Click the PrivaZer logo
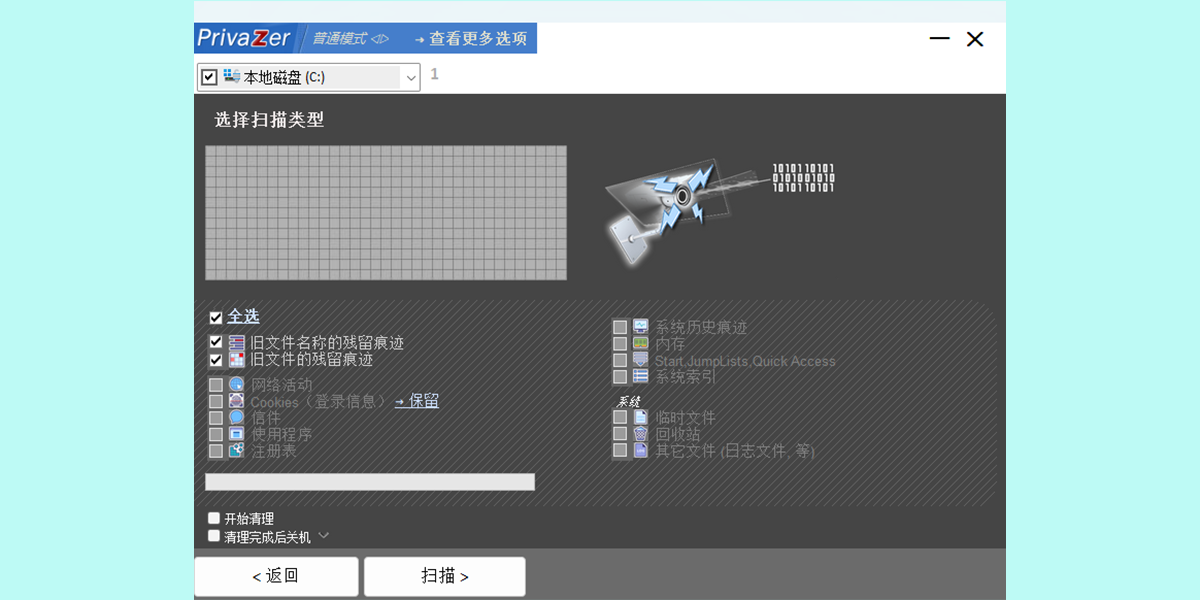The image size is (1200, 600). pyautogui.click(x=245, y=37)
